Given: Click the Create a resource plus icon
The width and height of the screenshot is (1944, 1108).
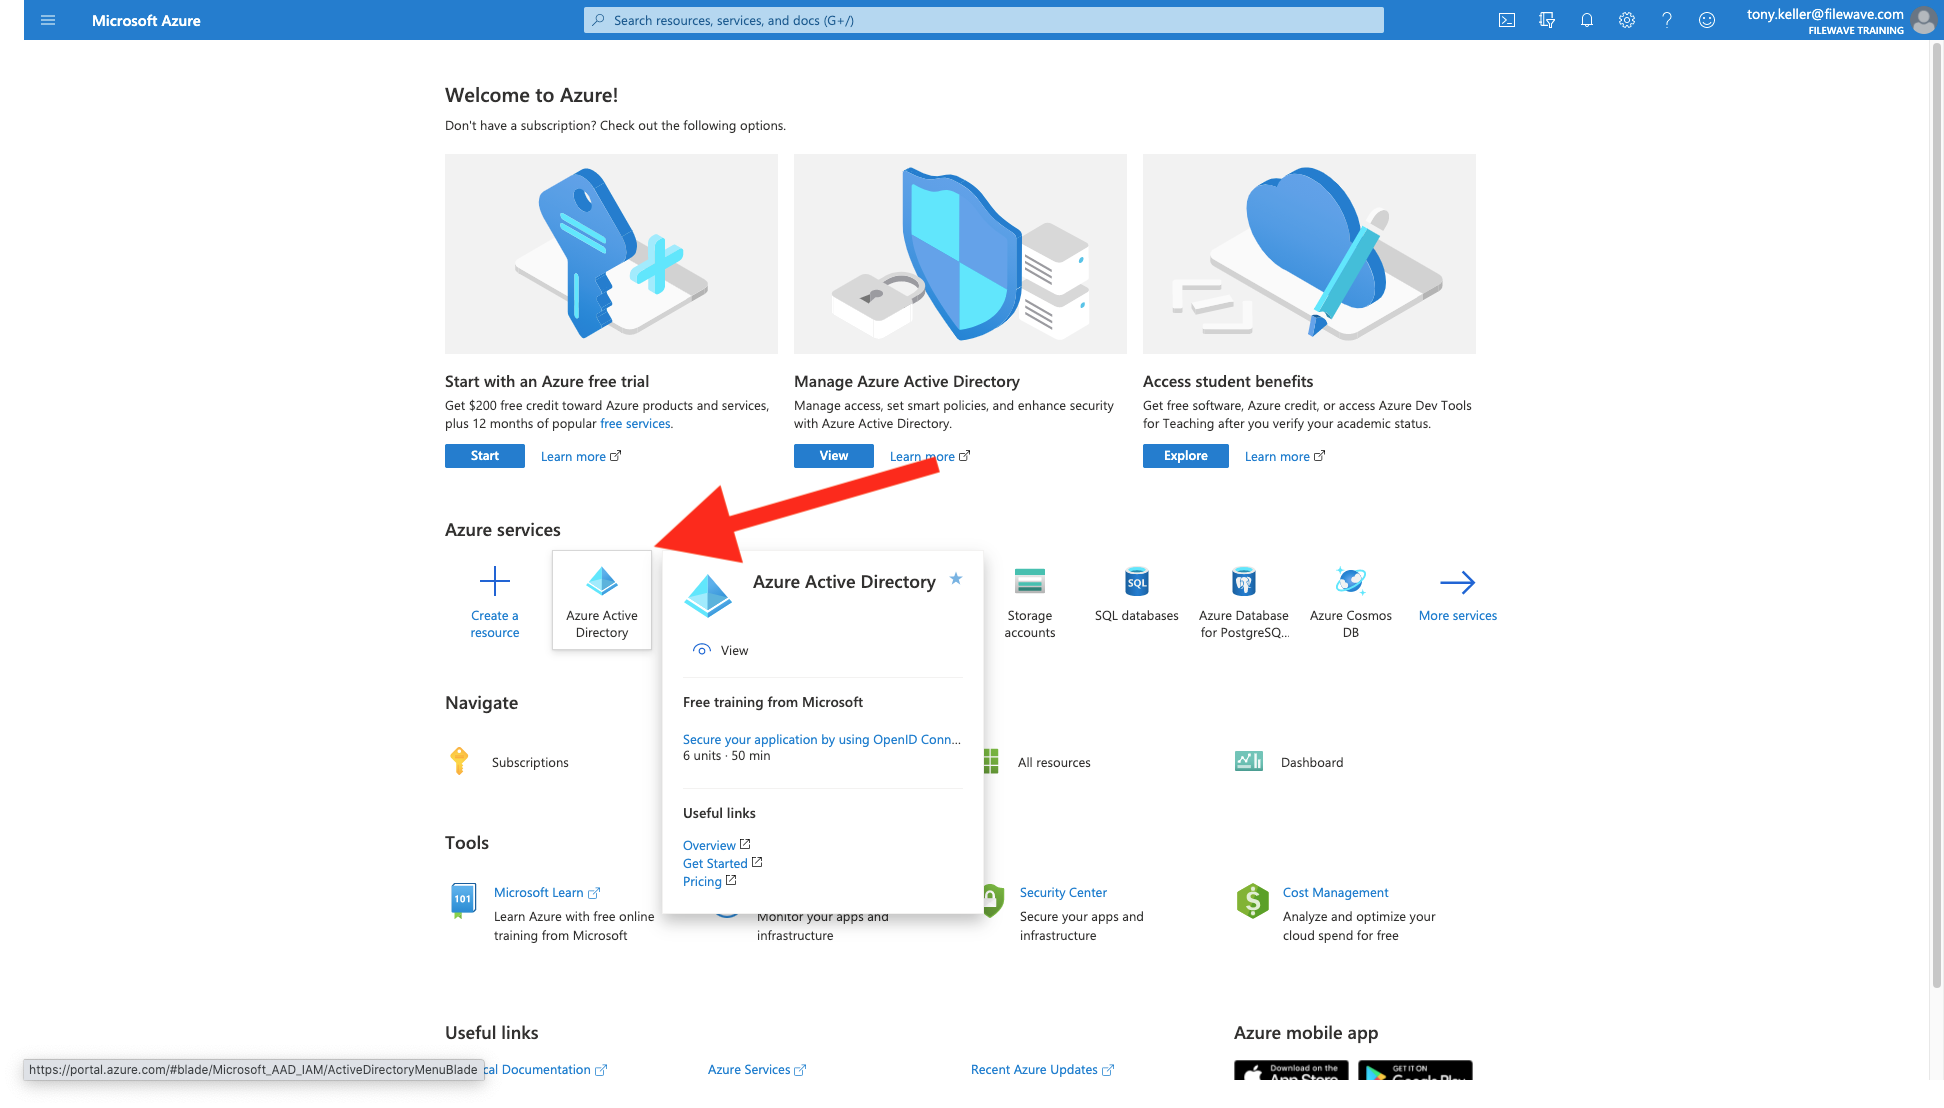Looking at the screenshot, I should 495,581.
